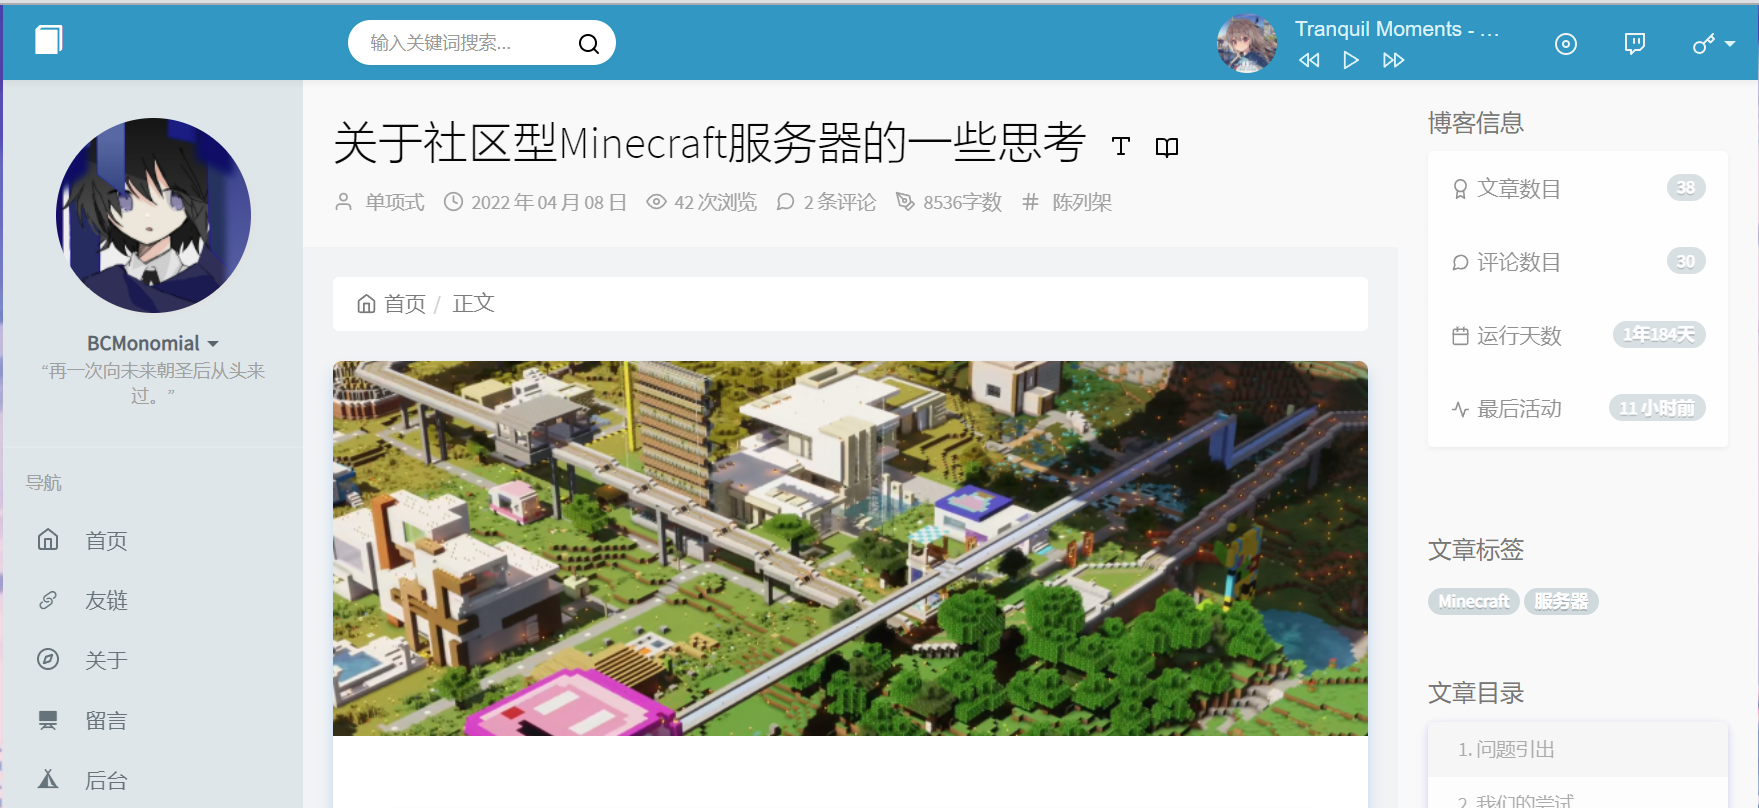Click the chat bubble icon beside 评论数目
Screen dimensions: 1759x808
coord(1460,262)
